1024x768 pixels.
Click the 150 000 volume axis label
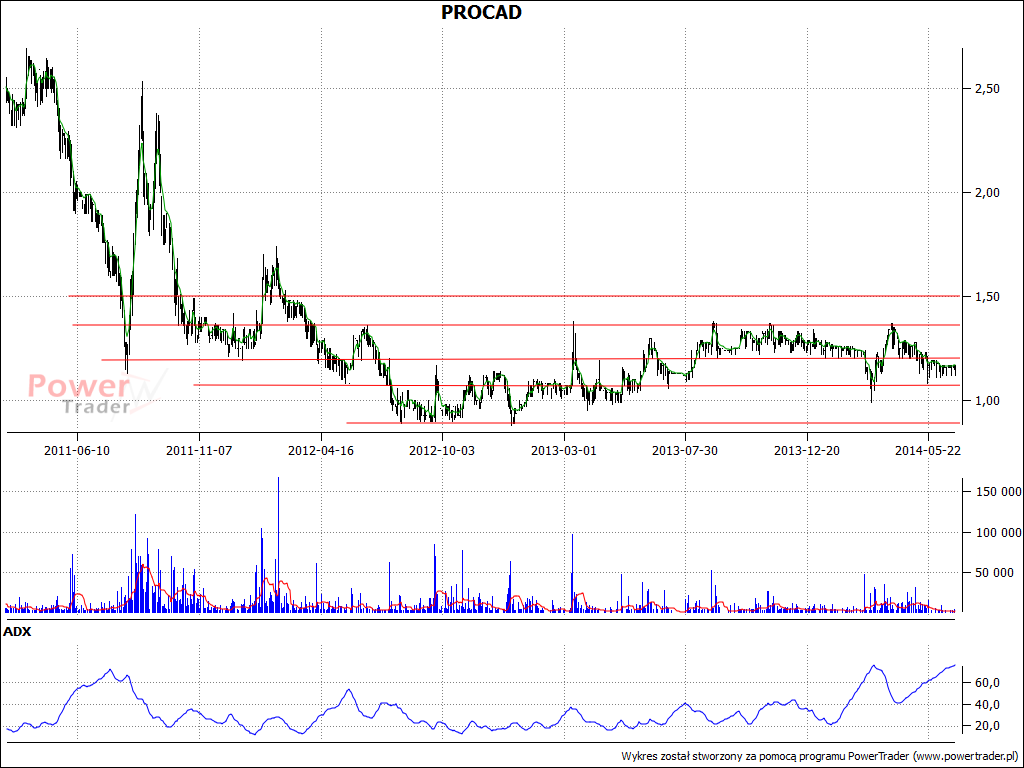click(x=999, y=492)
